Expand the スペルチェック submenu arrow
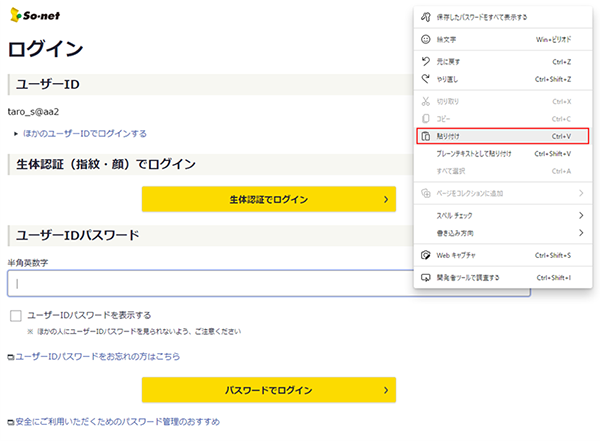 coord(580,215)
